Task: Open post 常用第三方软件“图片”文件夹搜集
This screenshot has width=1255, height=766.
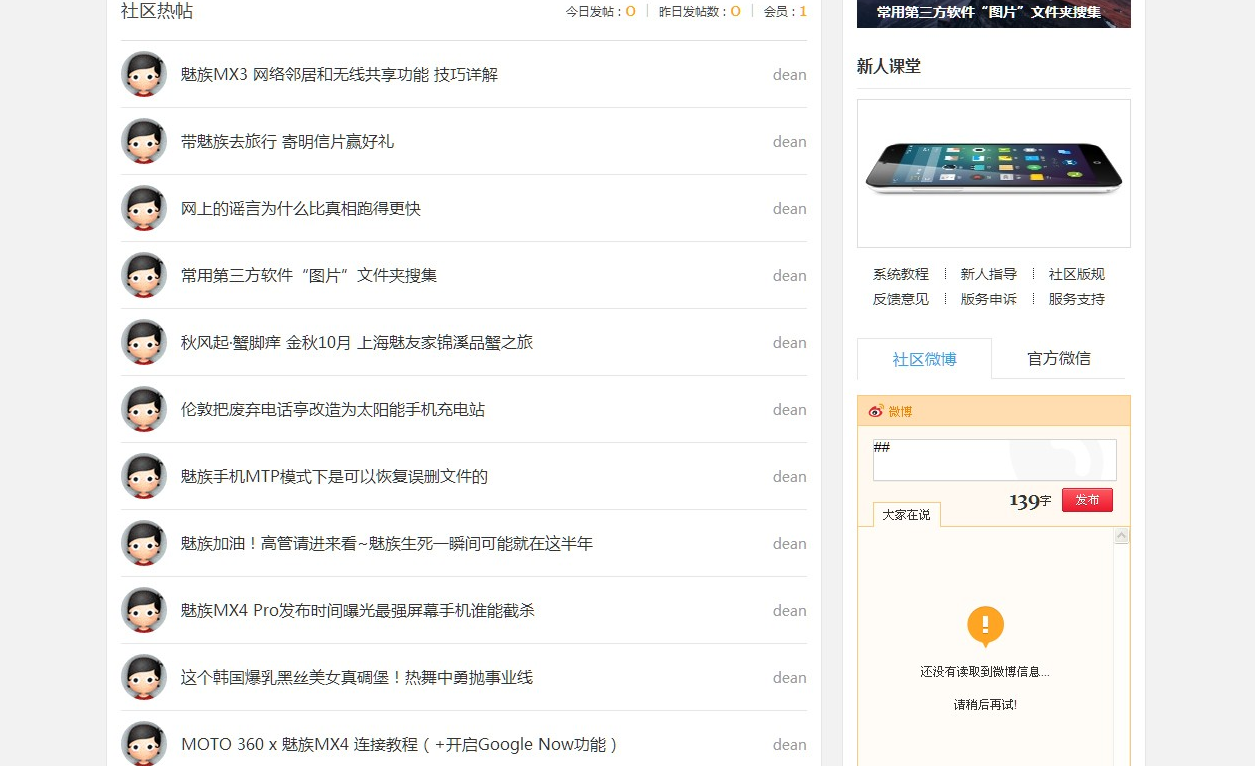Action: [x=309, y=275]
